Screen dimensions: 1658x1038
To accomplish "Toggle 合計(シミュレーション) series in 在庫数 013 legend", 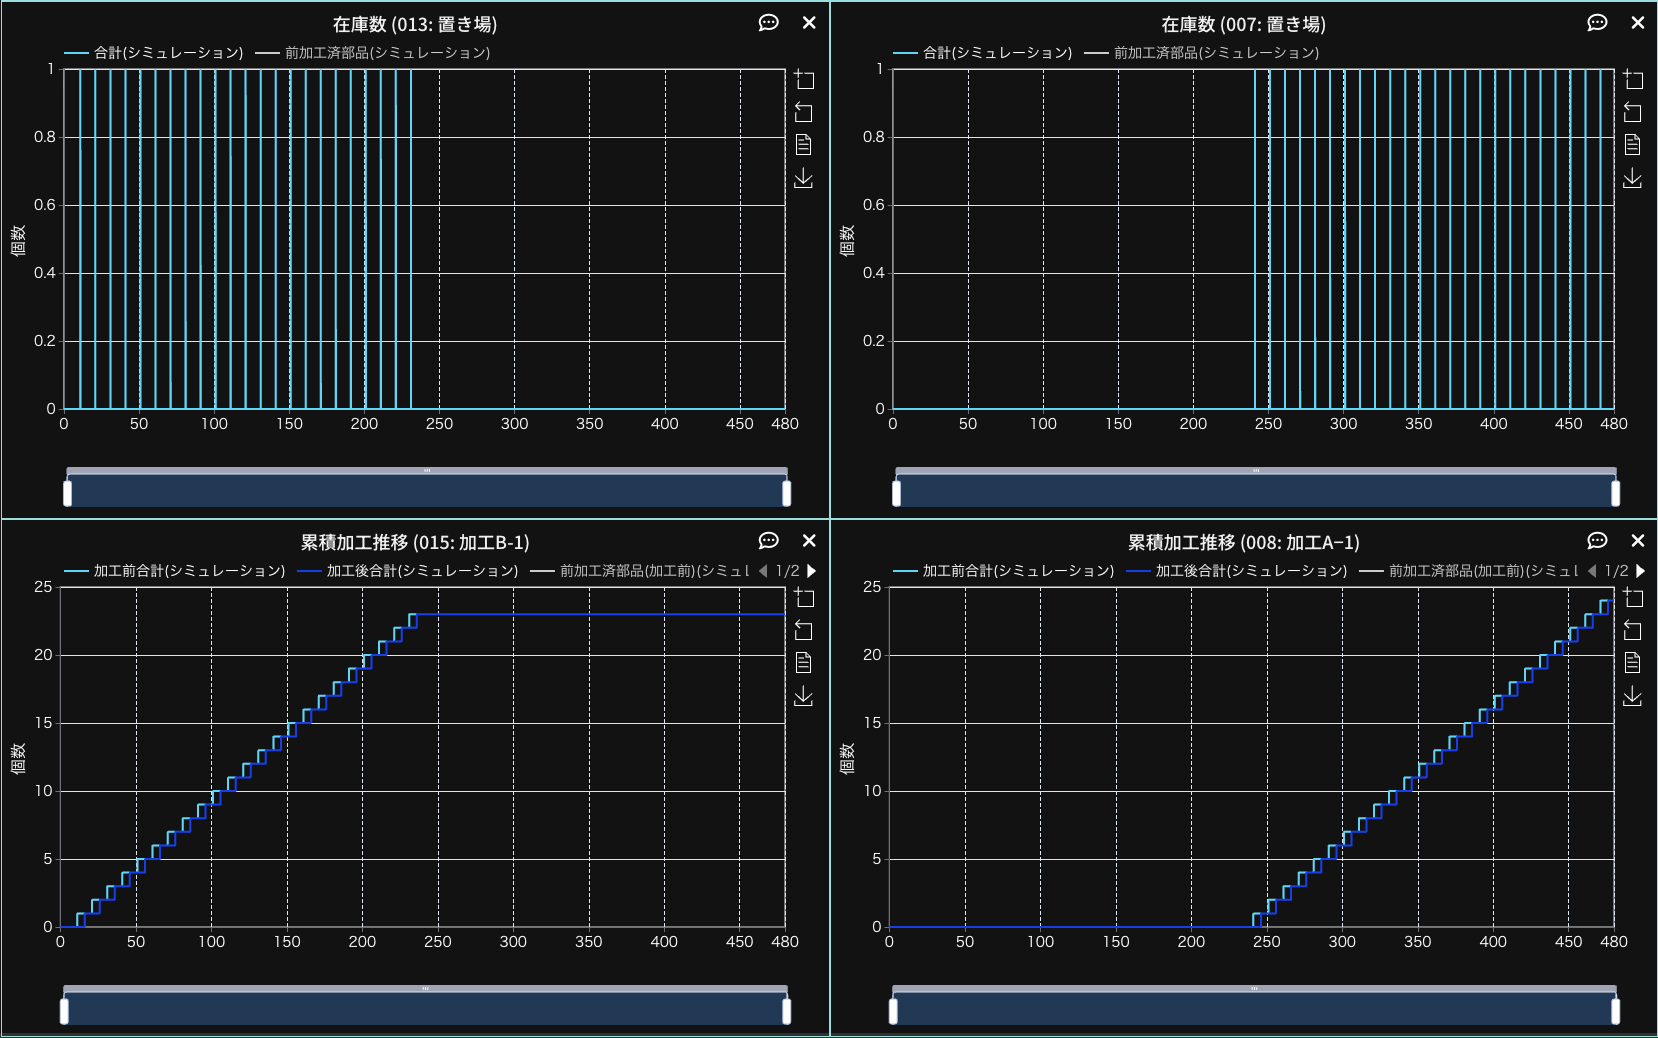I will click(155, 53).
